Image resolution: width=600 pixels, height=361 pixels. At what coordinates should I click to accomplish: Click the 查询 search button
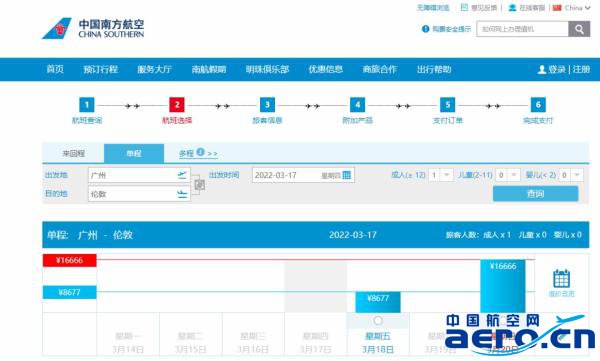(535, 194)
